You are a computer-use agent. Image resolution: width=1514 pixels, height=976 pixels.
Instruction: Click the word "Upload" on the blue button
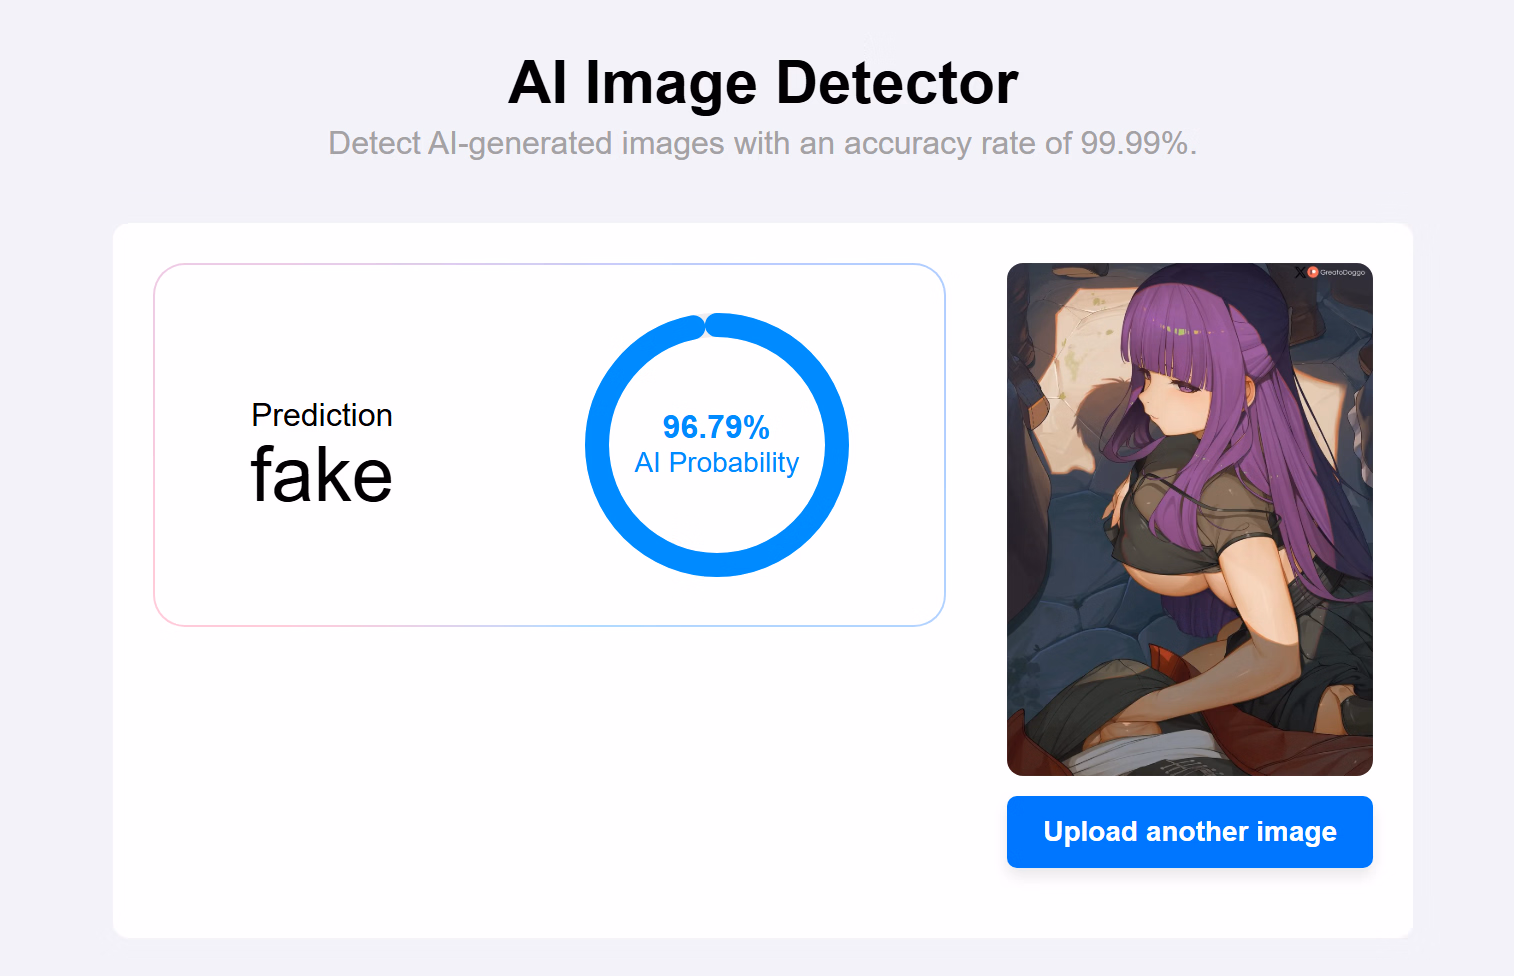[x=1090, y=832]
